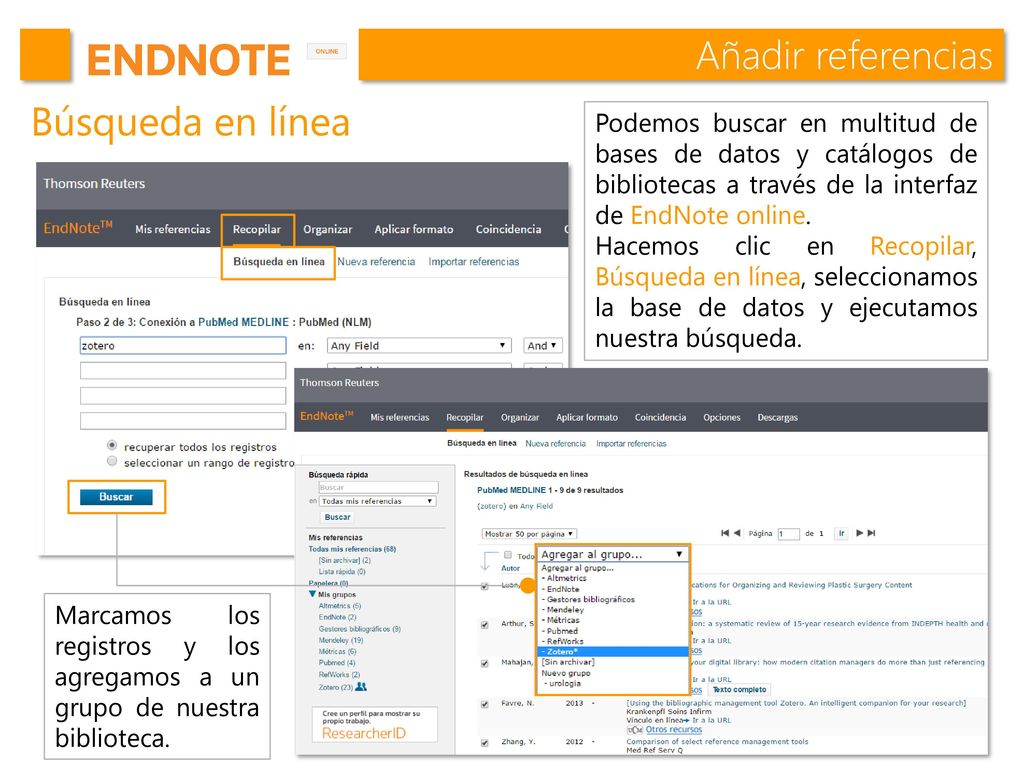Open 'Gestores bibliográficos (9)' group in sidebar

pyautogui.click(x=360, y=629)
